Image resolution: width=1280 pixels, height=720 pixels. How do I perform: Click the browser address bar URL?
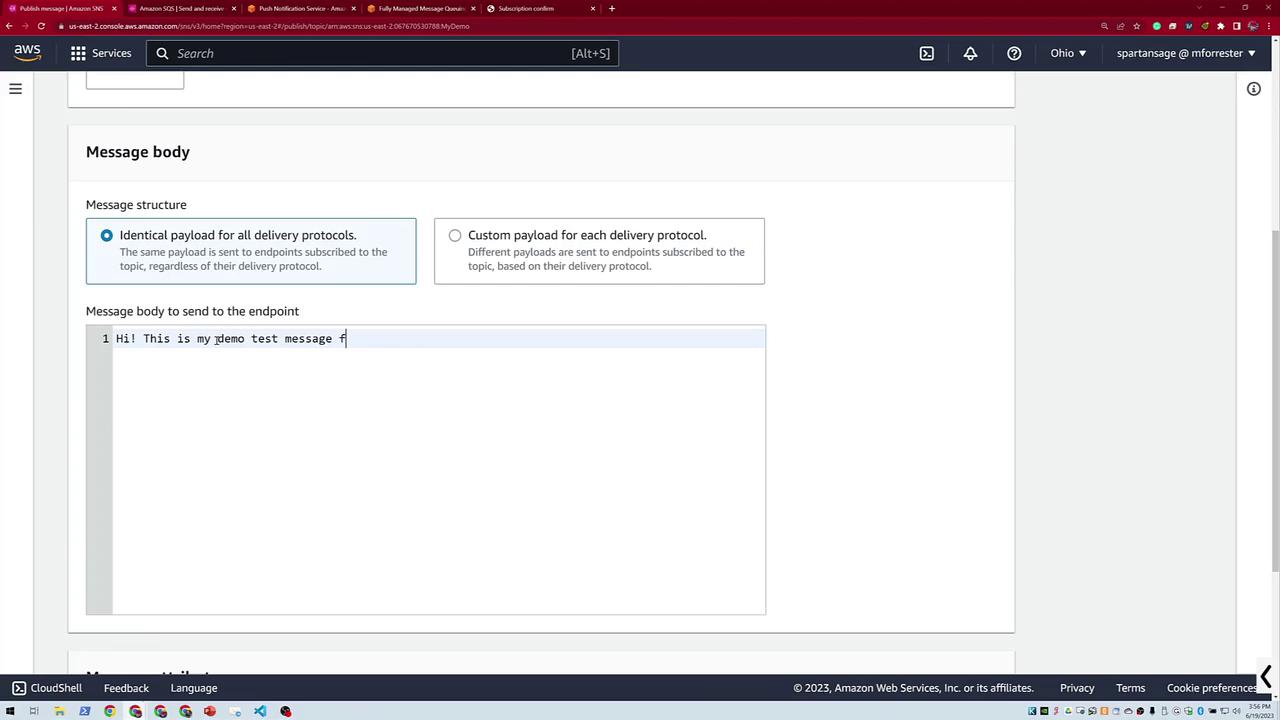click(269, 26)
